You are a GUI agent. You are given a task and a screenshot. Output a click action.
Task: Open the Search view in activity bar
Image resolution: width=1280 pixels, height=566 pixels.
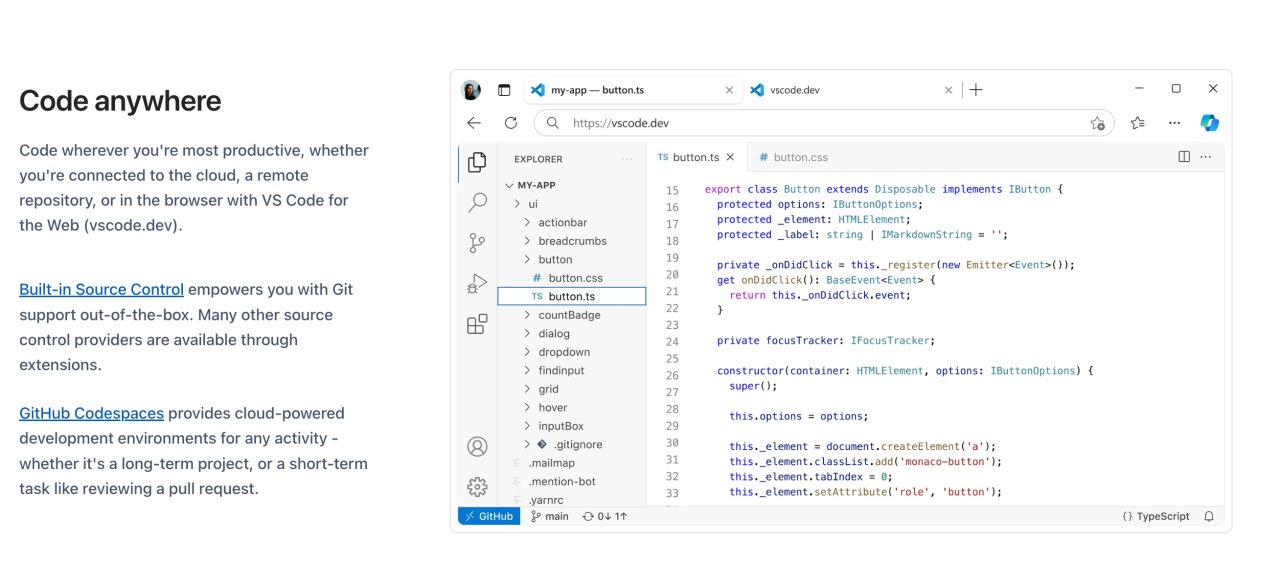(477, 202)
